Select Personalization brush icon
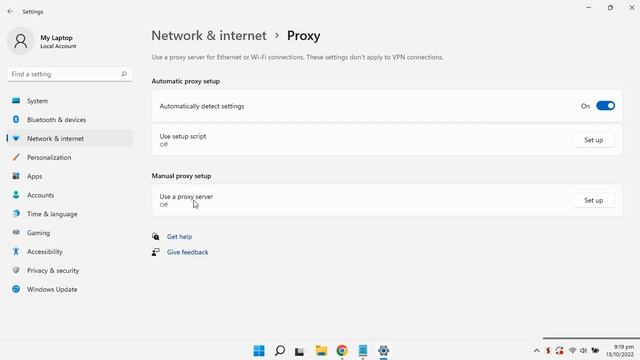The width and height of the screenshot is (640, 360). (16, 157)
